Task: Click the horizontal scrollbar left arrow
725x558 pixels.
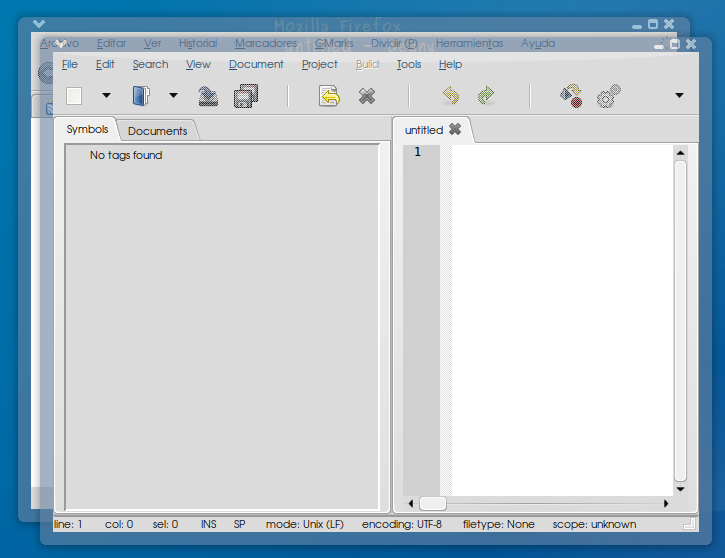Action: (411, 503)
